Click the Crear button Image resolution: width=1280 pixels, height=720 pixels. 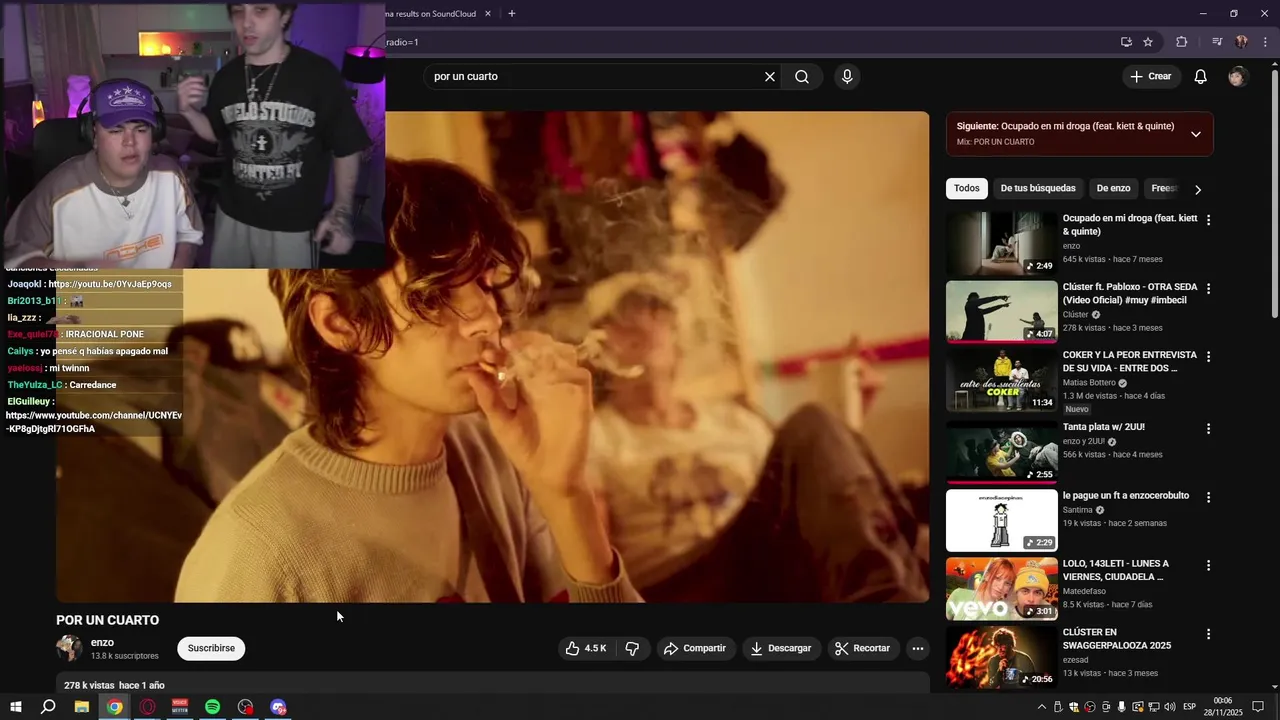pyautogui.click(x=1151, y=77)
